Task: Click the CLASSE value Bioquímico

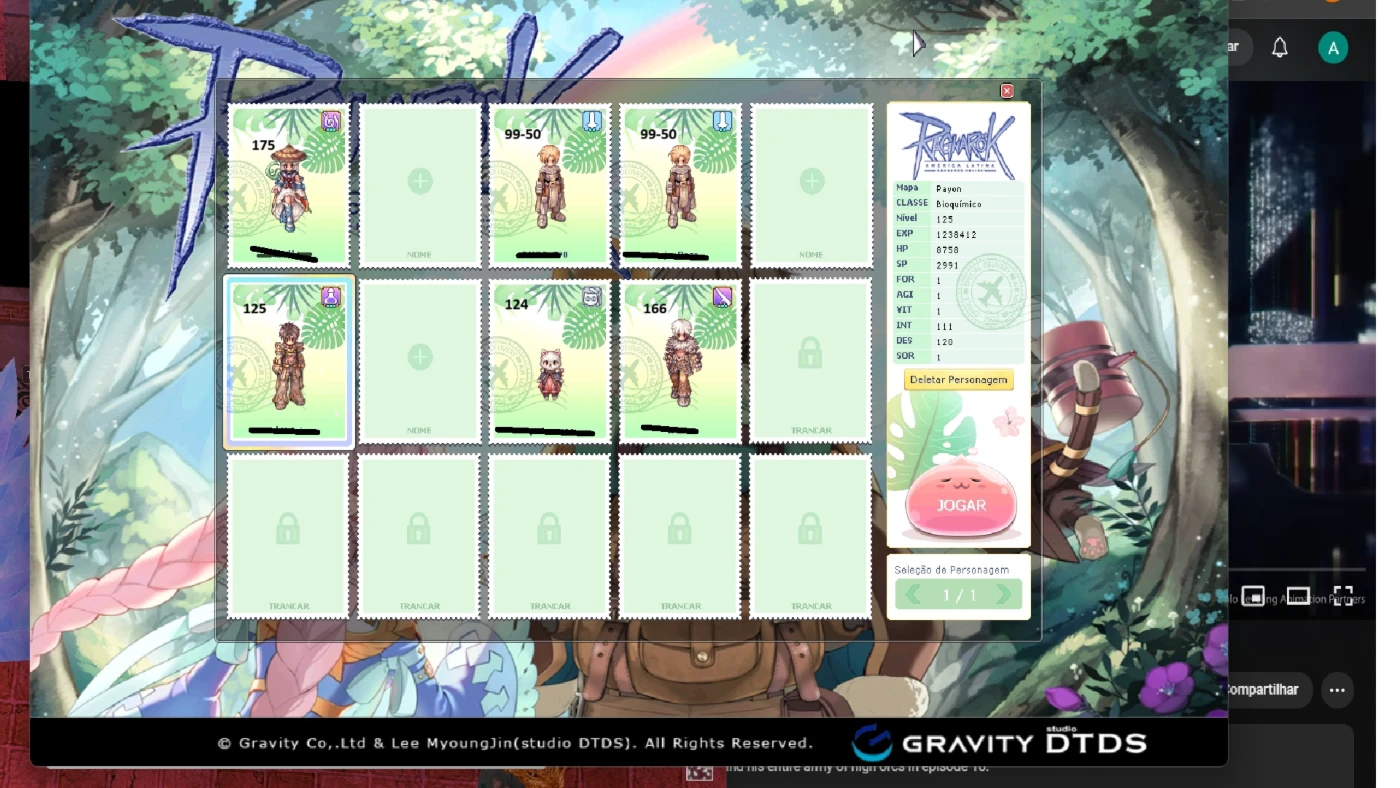Action: coord(959,203)
